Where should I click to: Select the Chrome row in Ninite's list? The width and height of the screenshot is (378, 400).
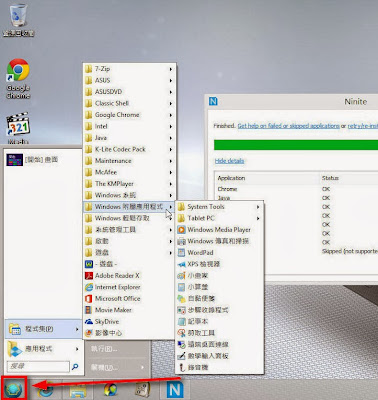tap(297, 189)
